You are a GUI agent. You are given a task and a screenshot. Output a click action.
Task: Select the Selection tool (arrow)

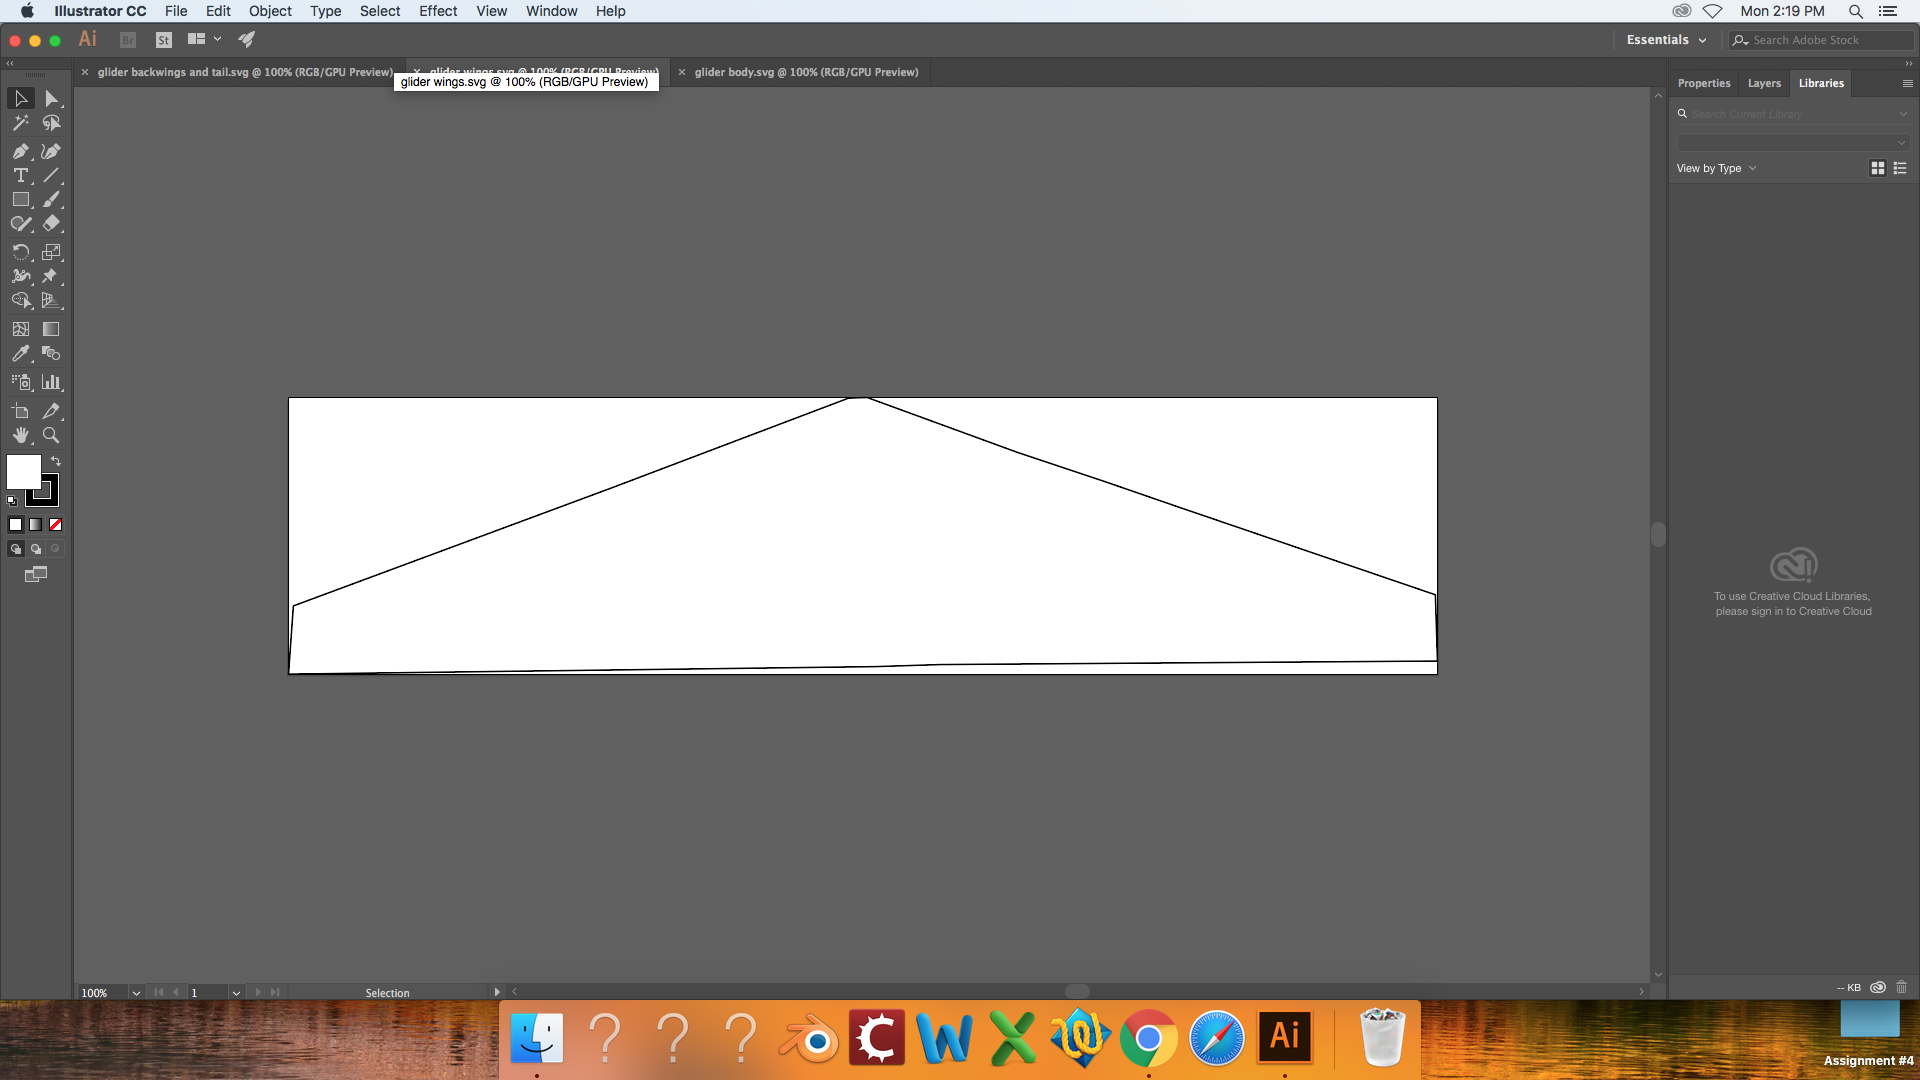pyautogui.click(x=20, y=98)
